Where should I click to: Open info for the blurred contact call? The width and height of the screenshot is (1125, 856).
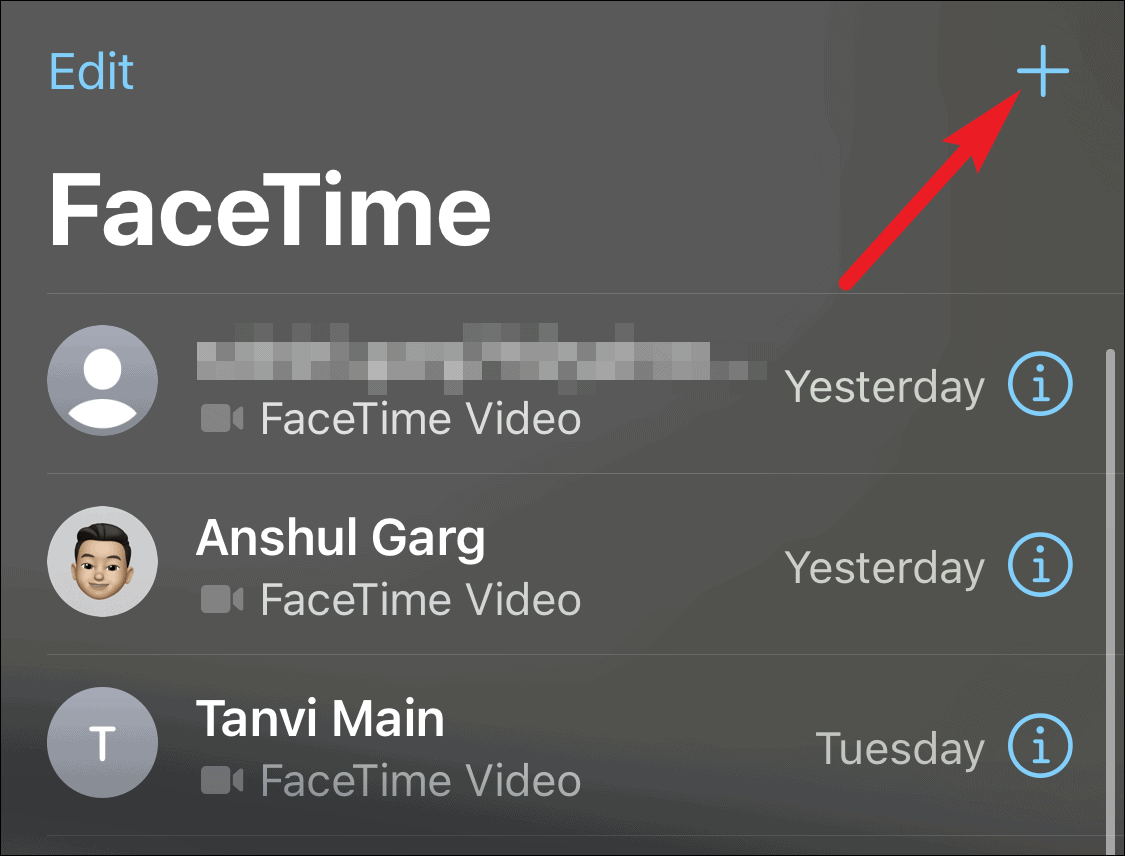tap(1040, 384)
